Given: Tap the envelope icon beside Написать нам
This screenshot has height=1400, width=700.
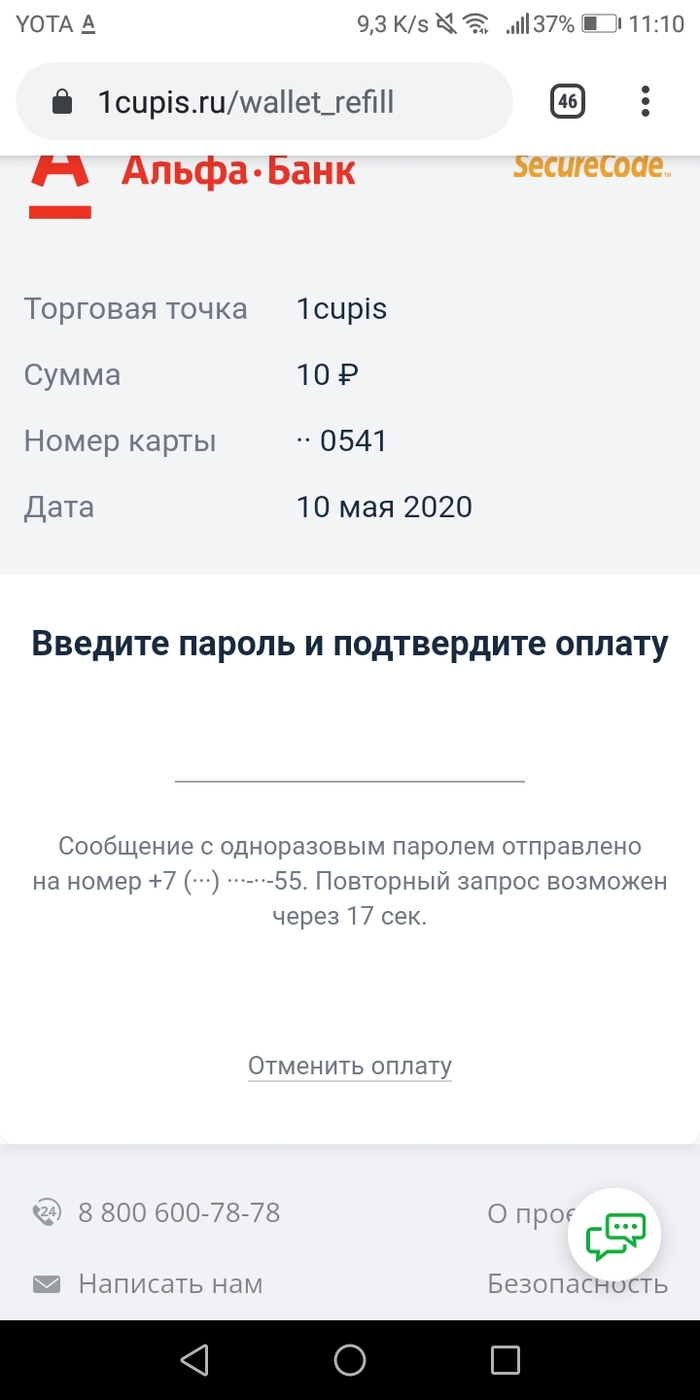Looking at the screenshot, I should [x=46, y=1284].
